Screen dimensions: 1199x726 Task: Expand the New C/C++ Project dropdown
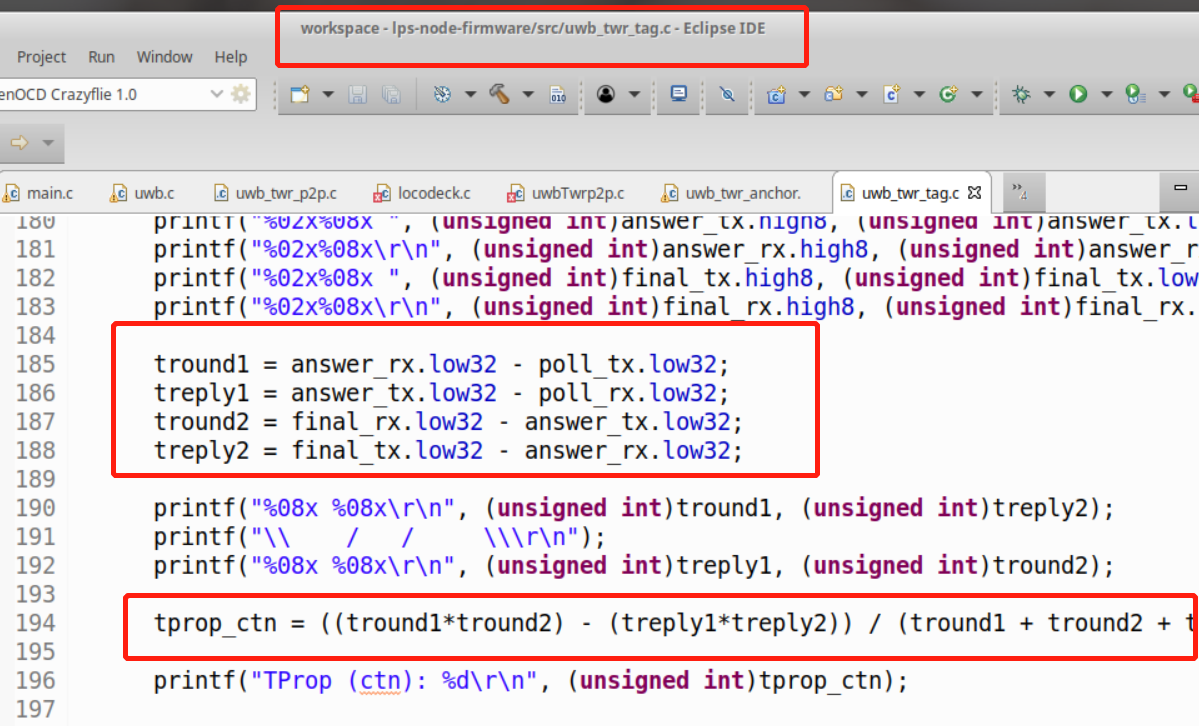804,94
